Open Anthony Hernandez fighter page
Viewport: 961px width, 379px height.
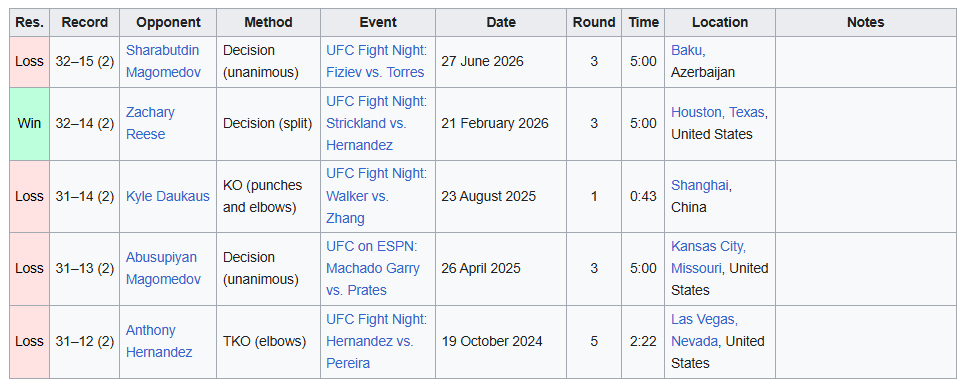click(x=159, y=341)
